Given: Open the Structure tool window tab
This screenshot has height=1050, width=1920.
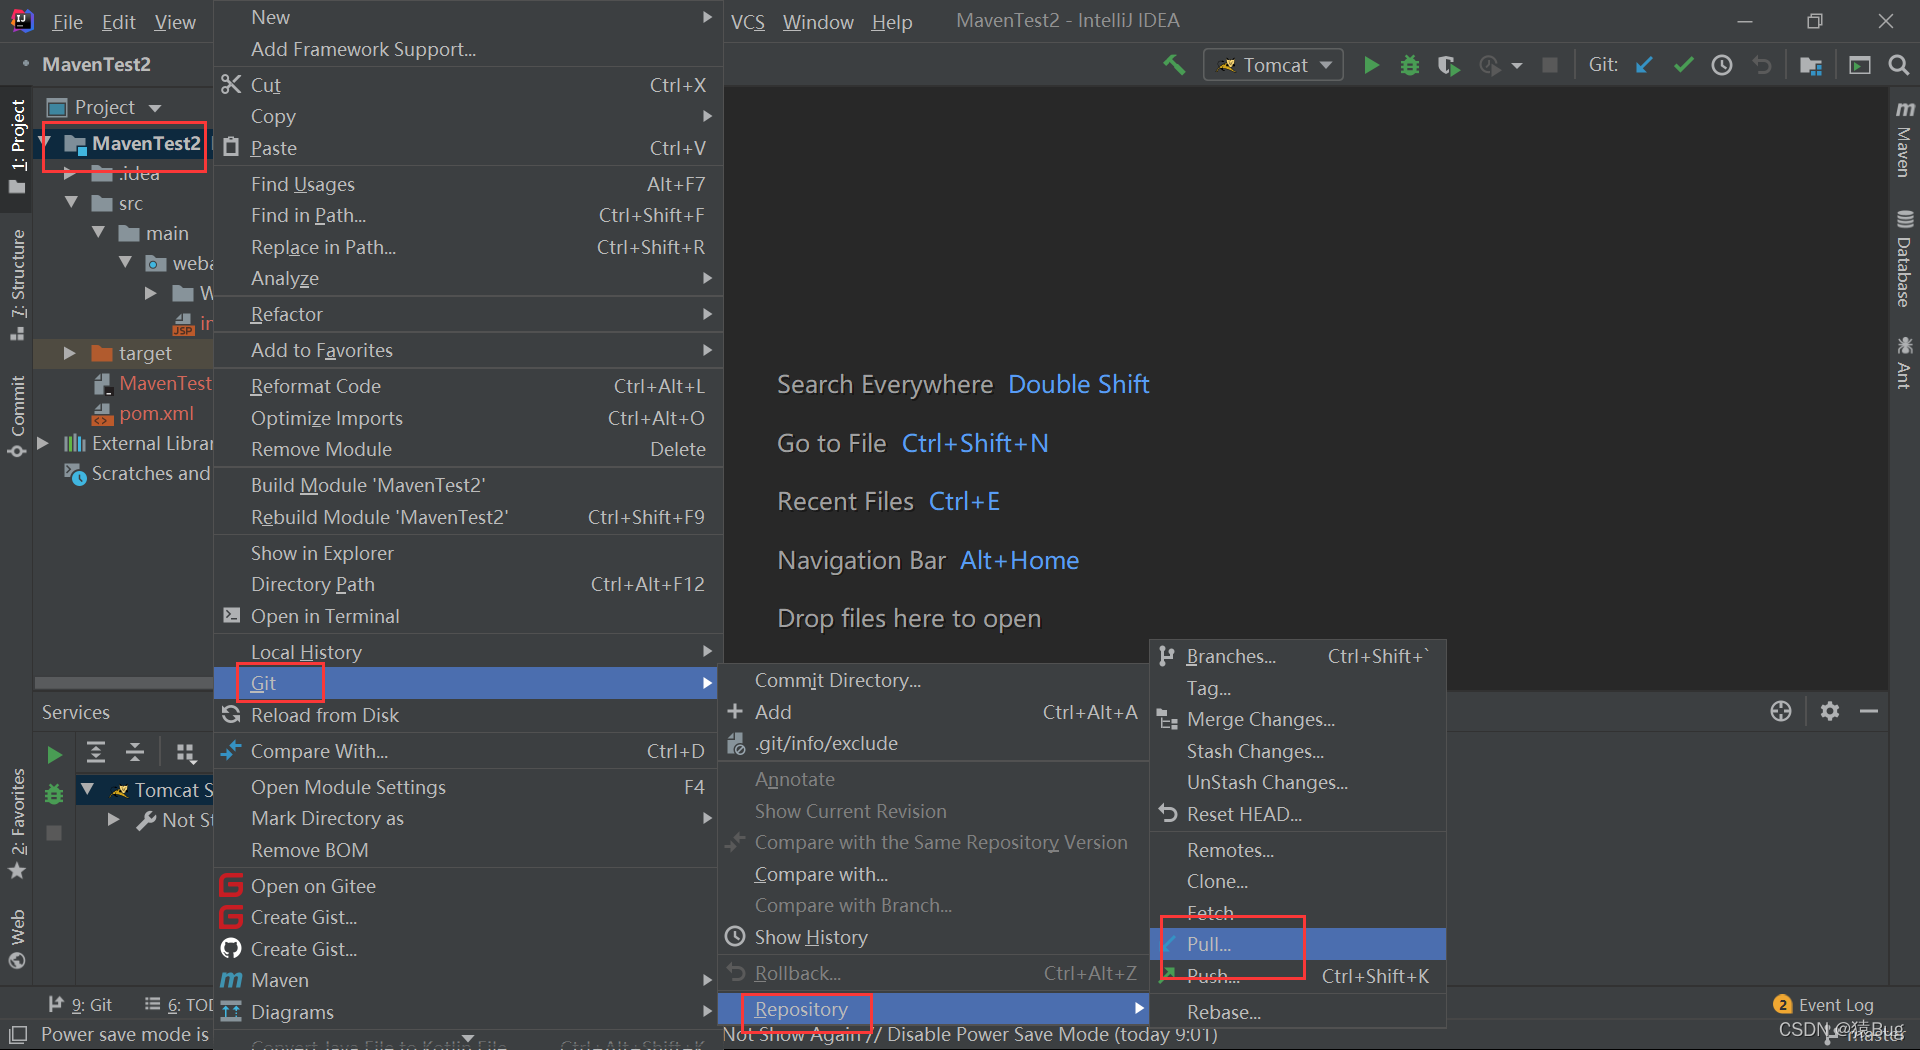Looking at the screenshot, I should (17, 285).
